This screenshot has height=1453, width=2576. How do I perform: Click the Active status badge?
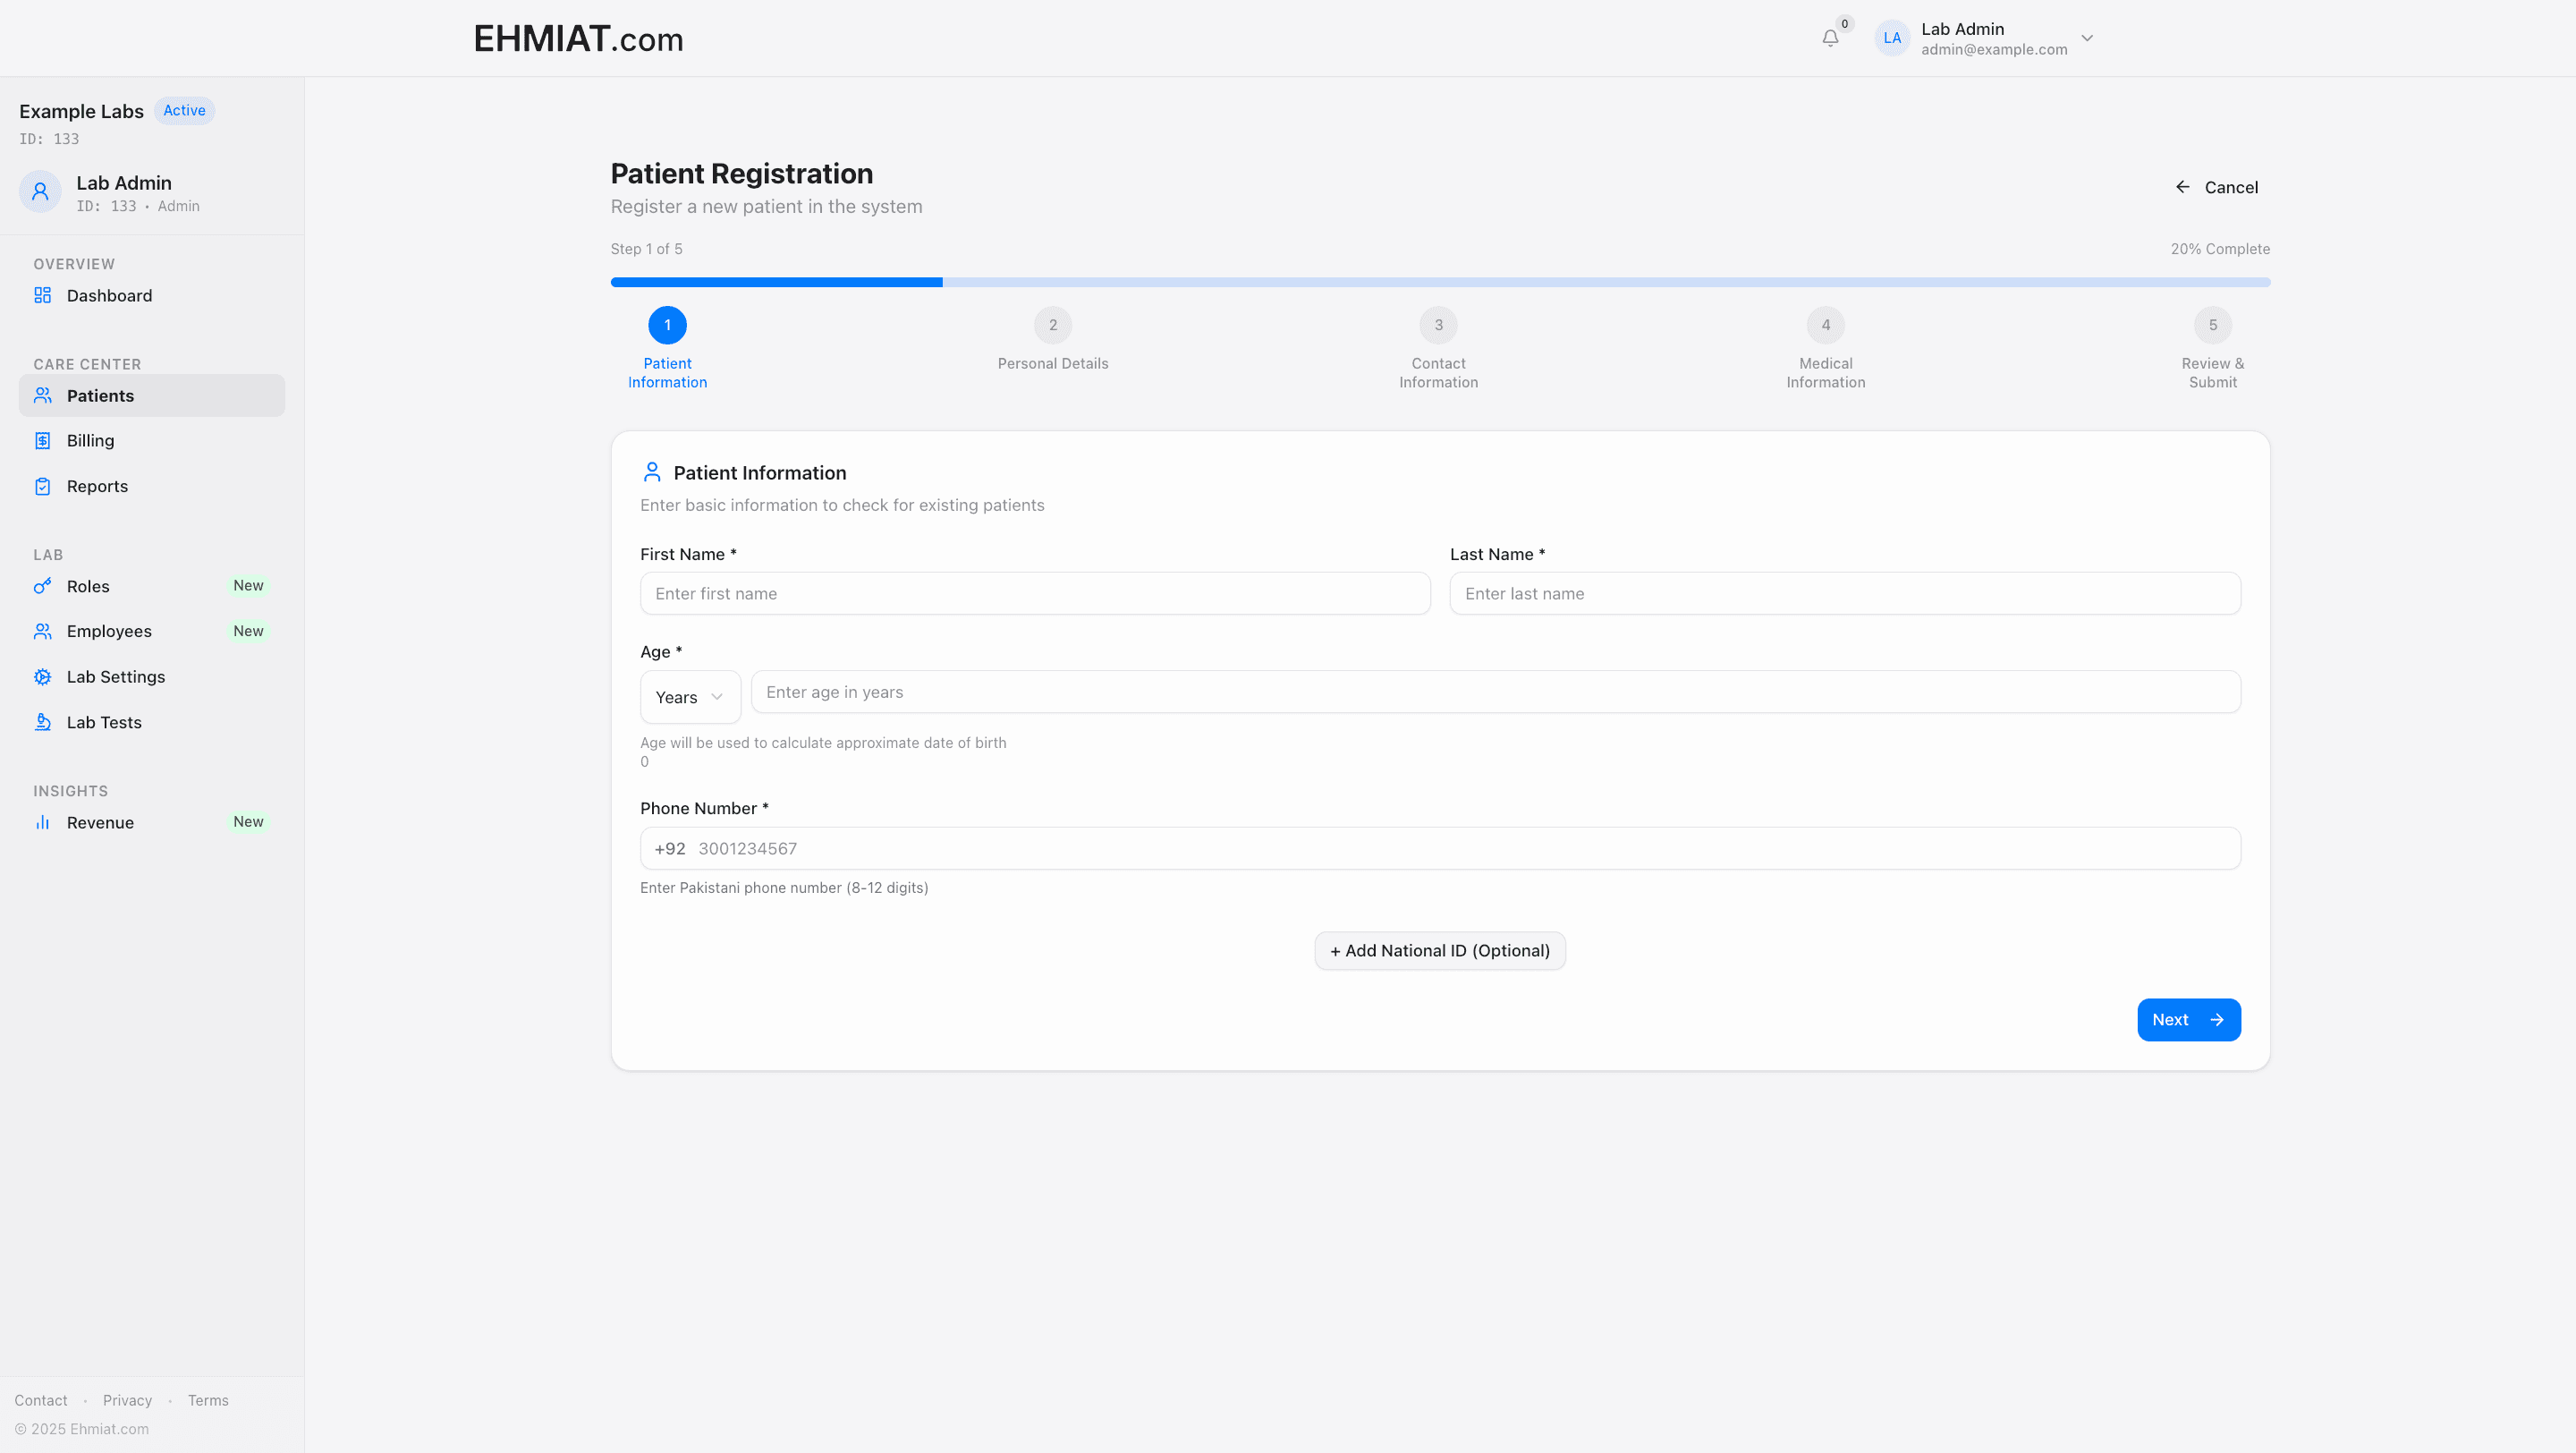pyautogui.click(x=184, y=110)
